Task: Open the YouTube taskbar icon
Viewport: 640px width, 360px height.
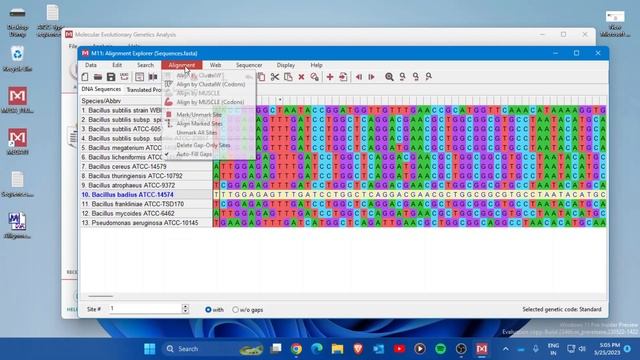Action: tap(399, 349)
